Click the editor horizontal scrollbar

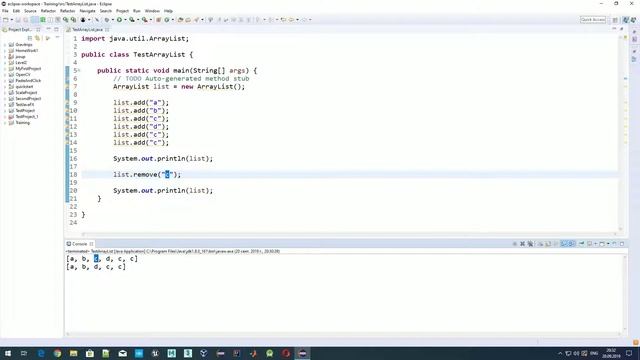point(349,234)
